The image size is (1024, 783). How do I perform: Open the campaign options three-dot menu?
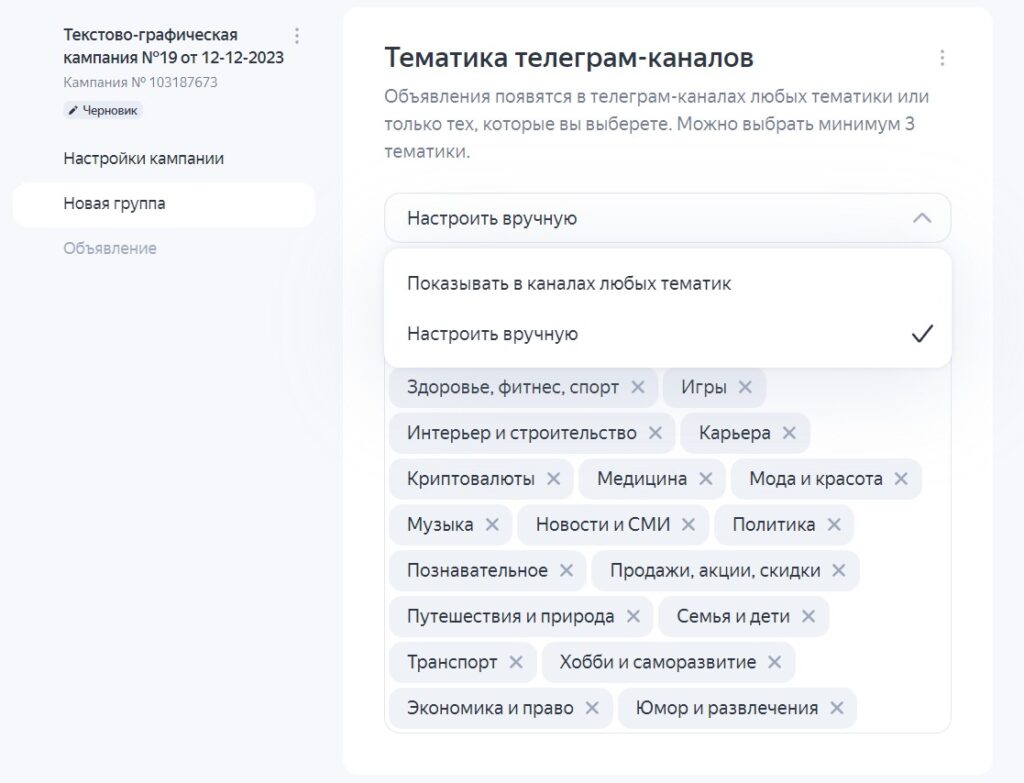coord(297,36)
